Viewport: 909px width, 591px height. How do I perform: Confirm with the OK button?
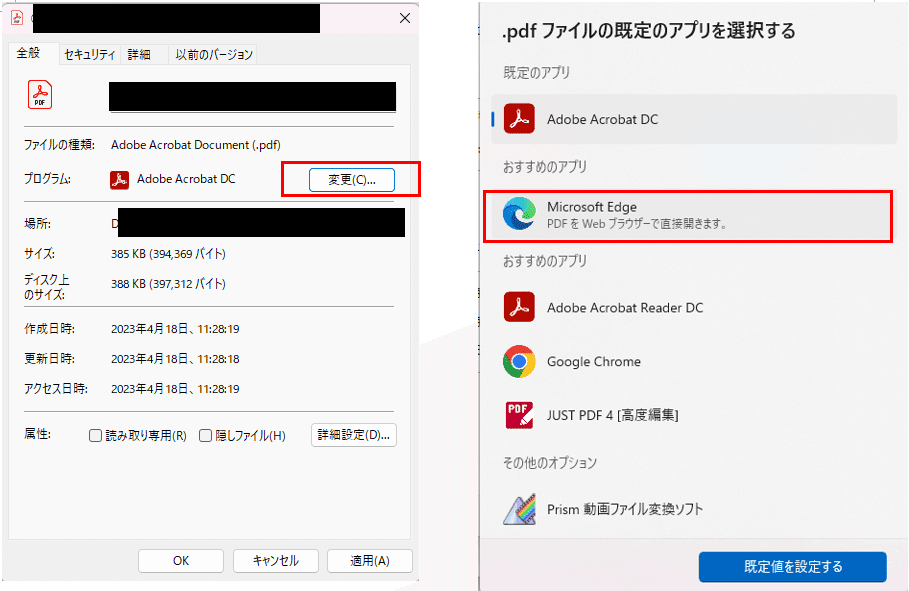click(181, 561)
